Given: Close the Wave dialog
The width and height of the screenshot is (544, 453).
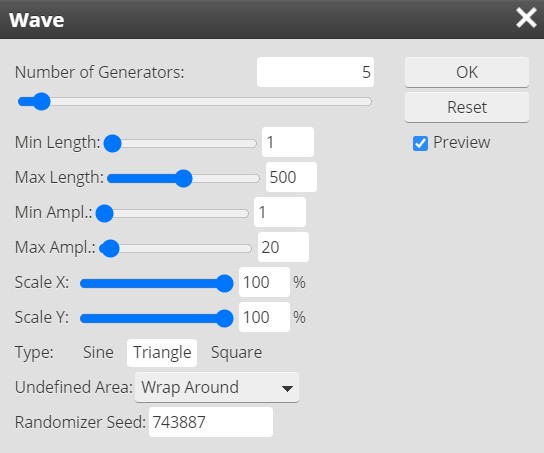Looking at the screenshot, I should pos(526,18).
